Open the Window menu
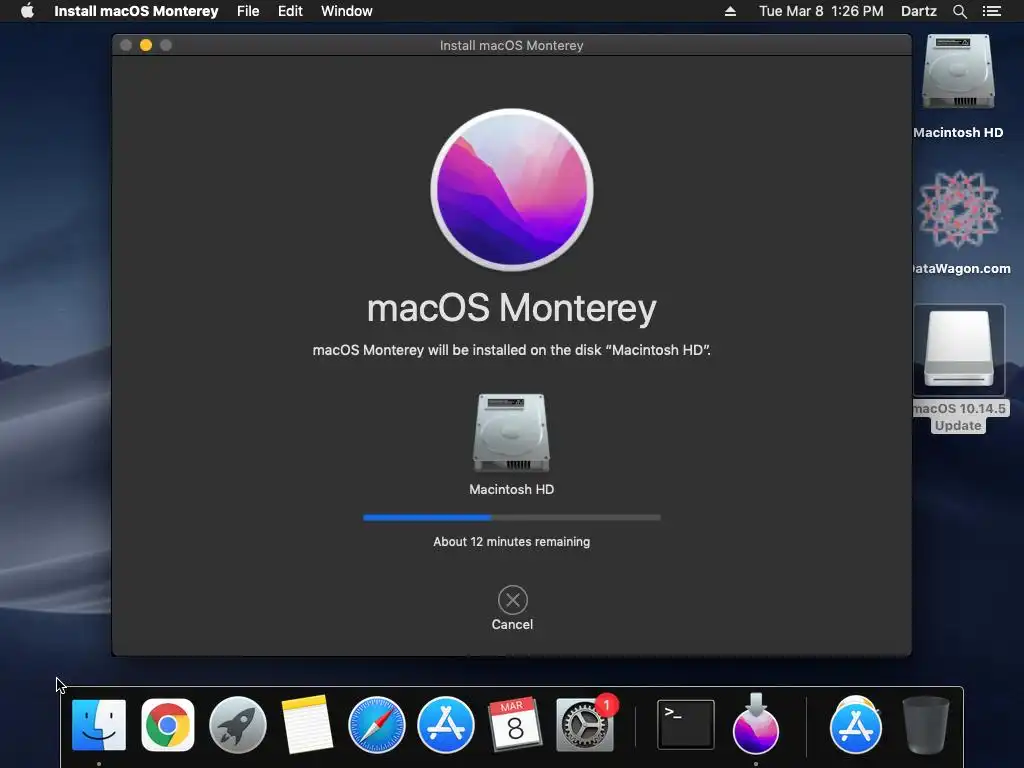The height and width of the screenshot is (768, 1024). pos(346,11)
